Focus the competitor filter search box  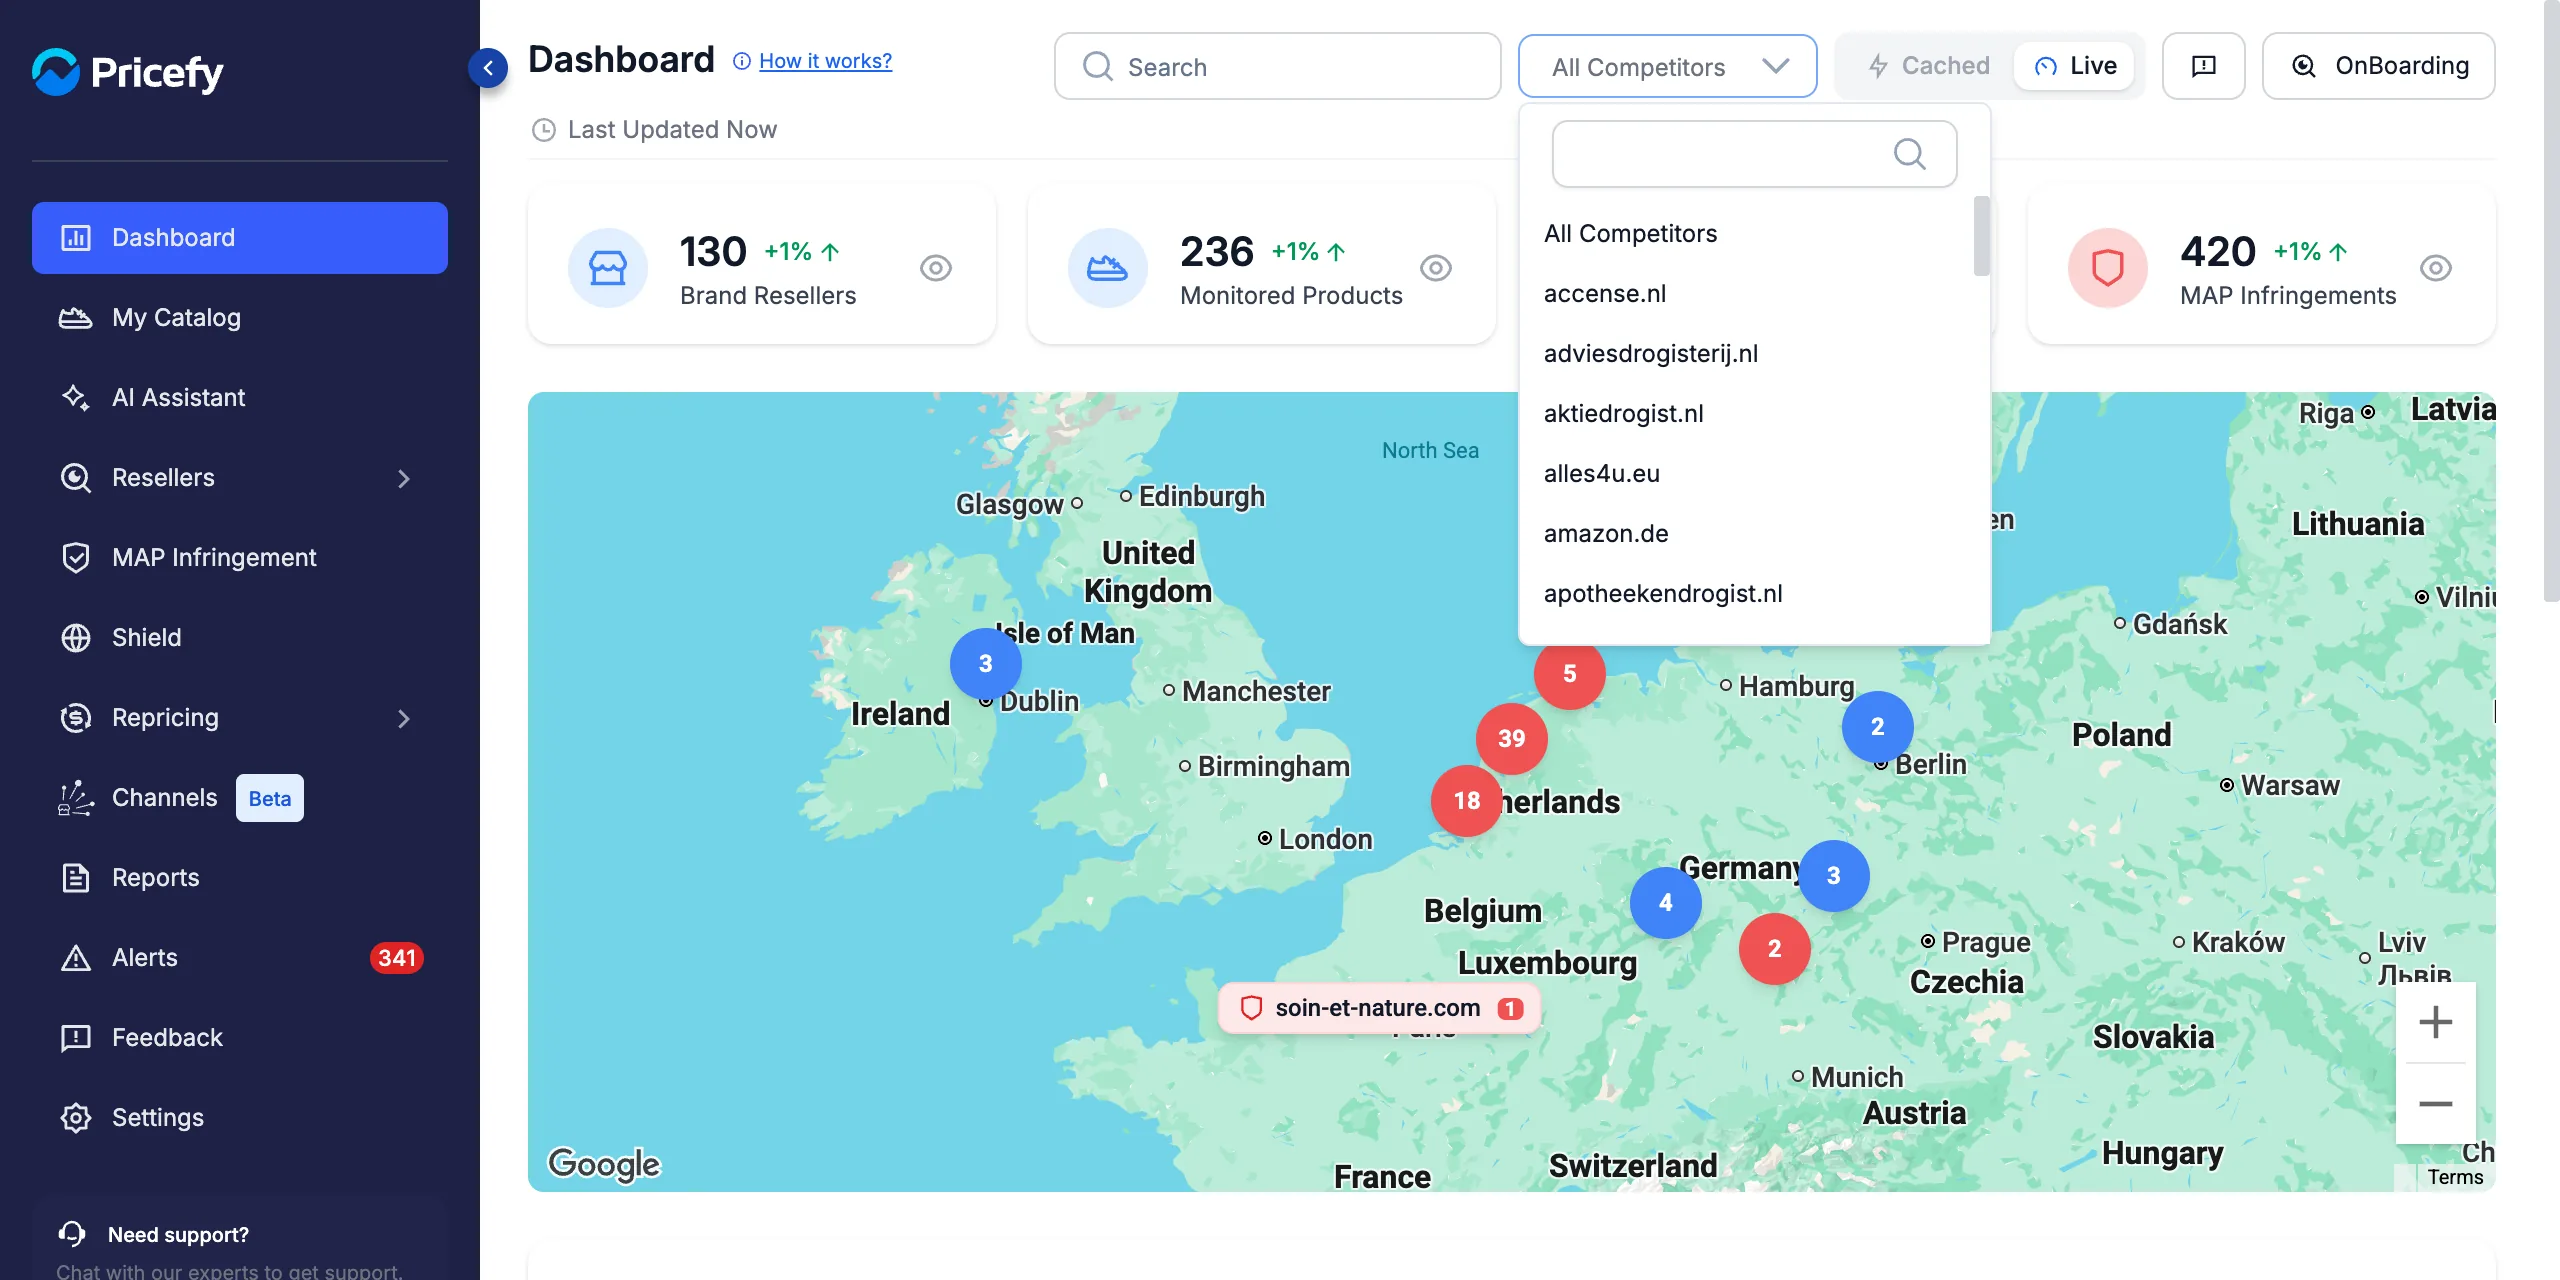(1754, 154)
